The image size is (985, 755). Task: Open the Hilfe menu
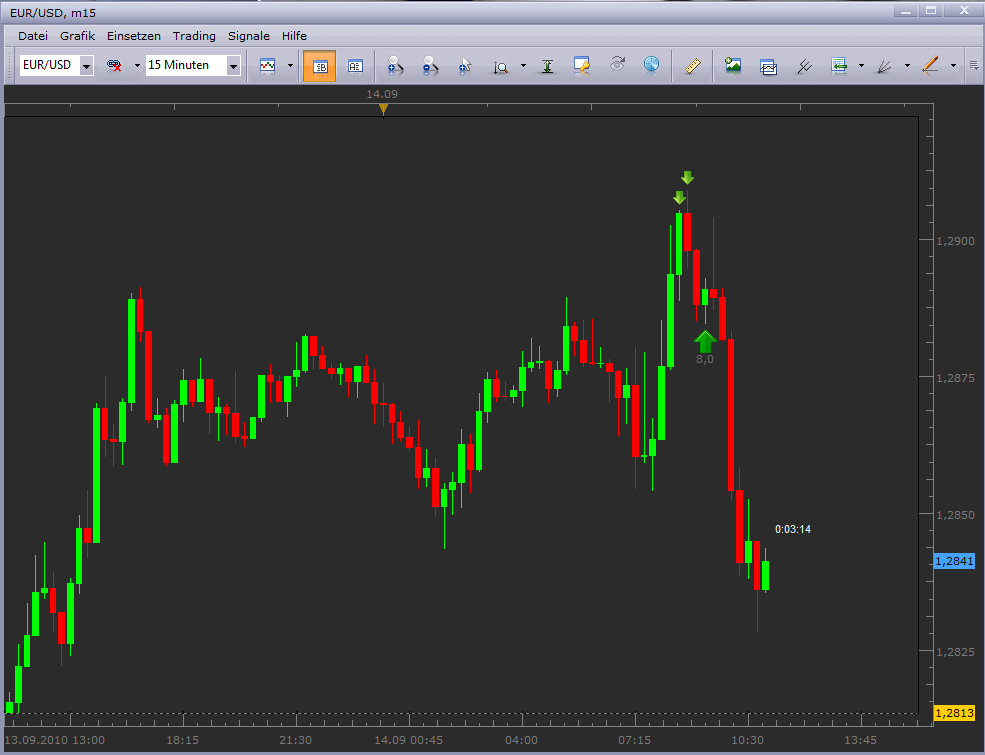tap(294, 36)
